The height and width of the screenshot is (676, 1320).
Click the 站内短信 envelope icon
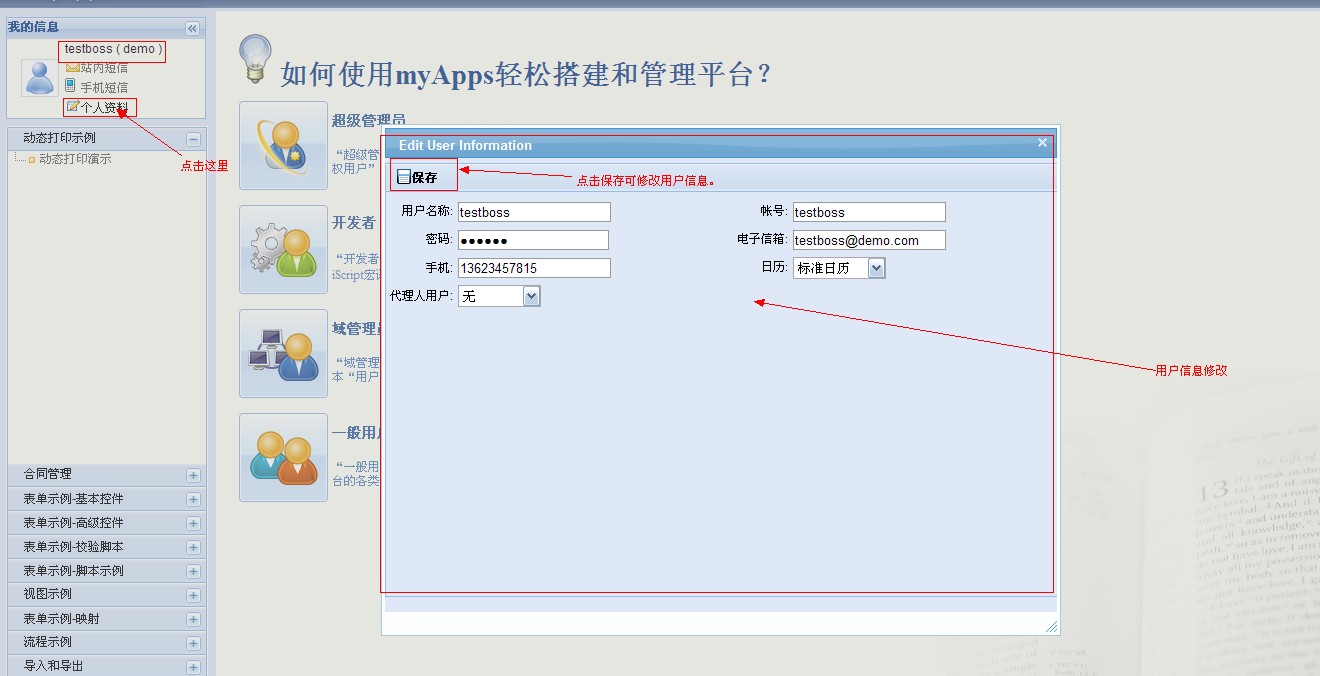pos(72,68)
